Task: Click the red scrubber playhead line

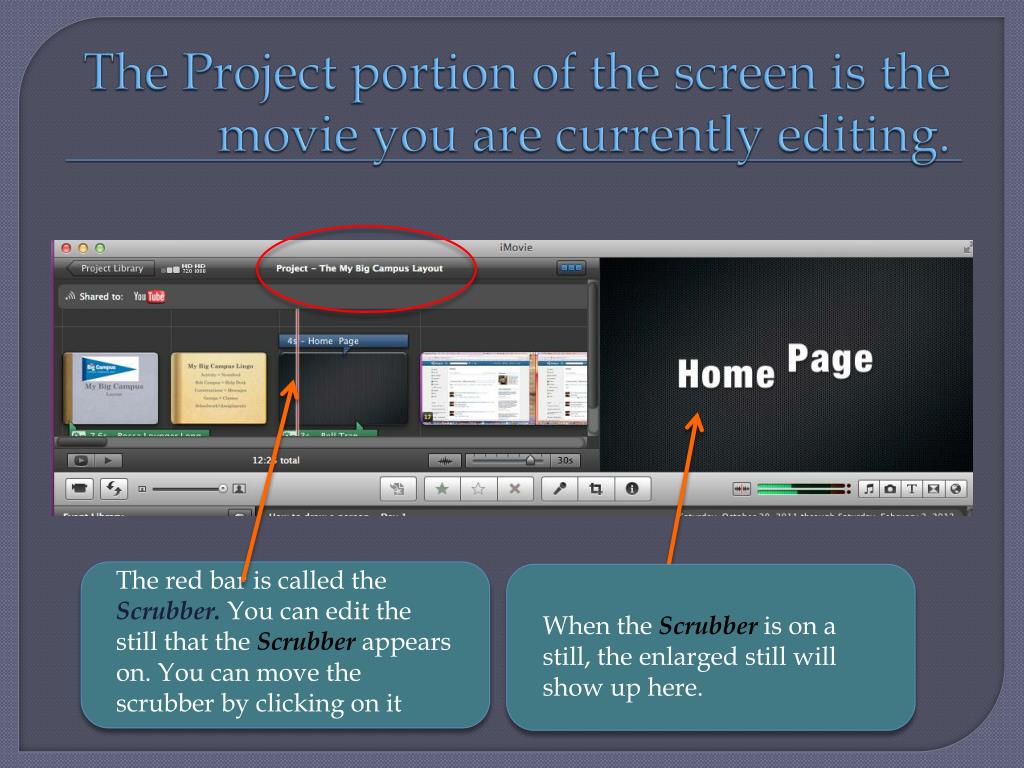Action: 297,372
